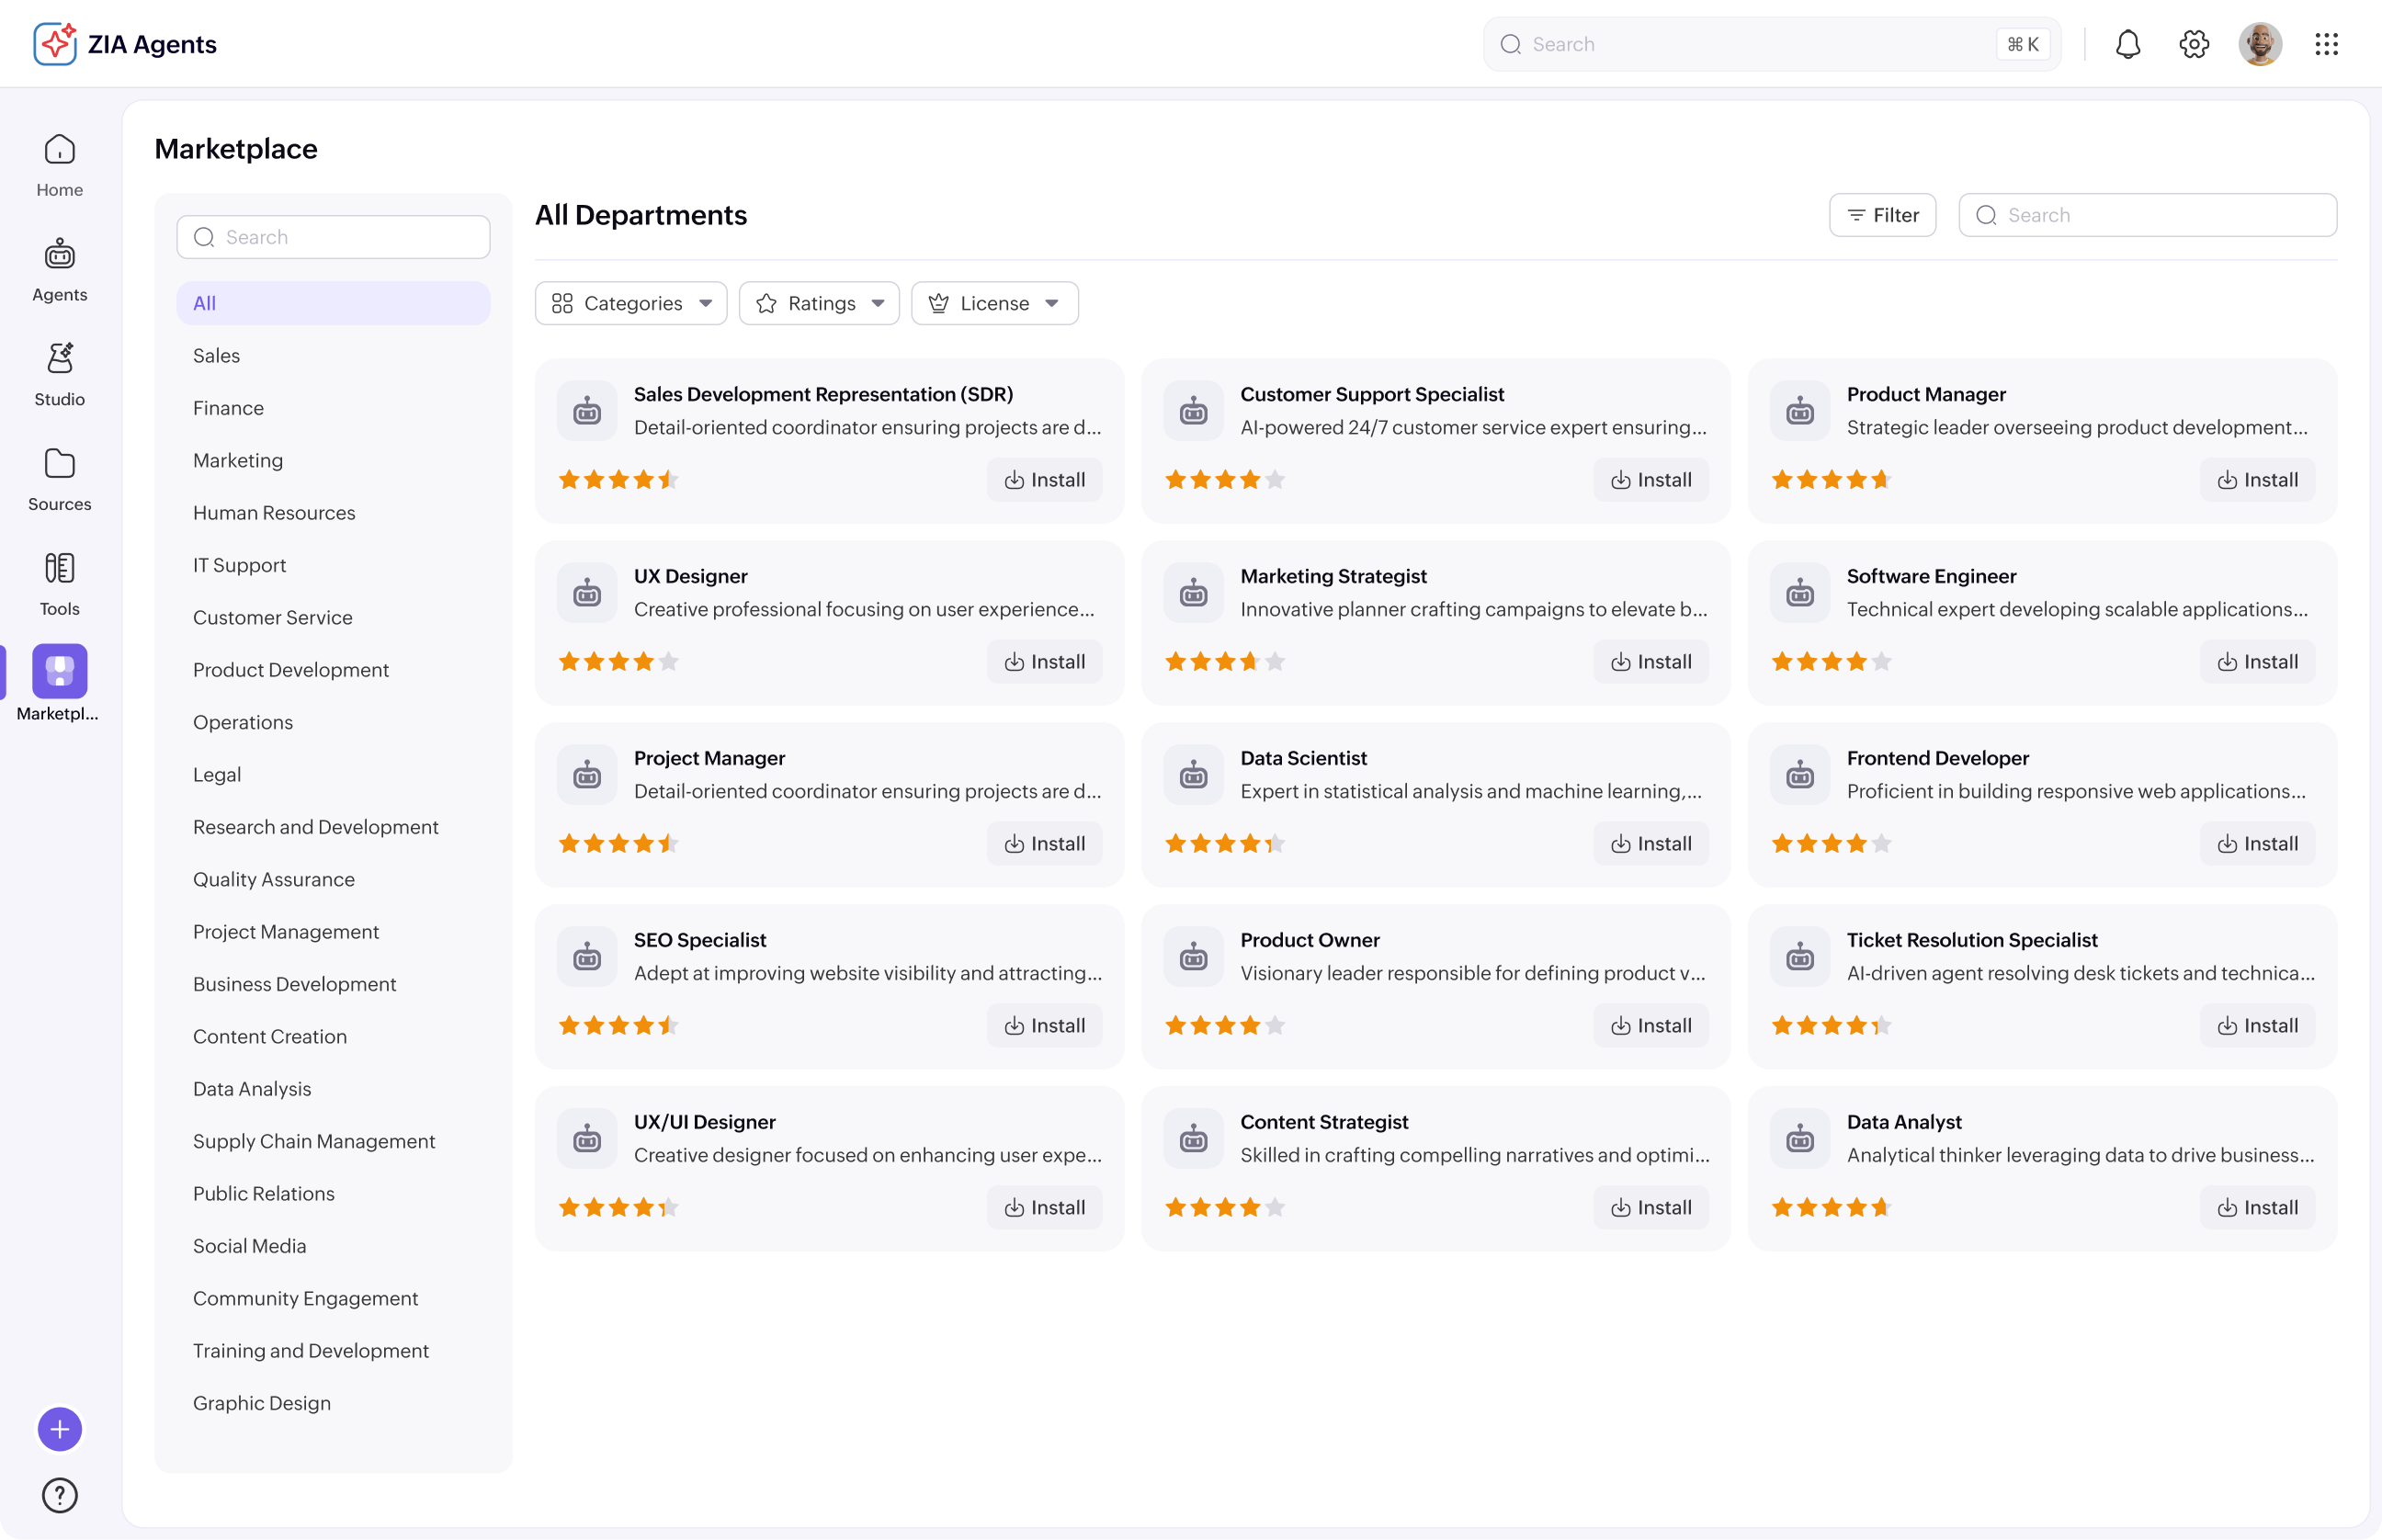Install the UX/UI Designer agent
The height and width of the screenshot is (1540, 2382).
[x=1044, y=1208]
